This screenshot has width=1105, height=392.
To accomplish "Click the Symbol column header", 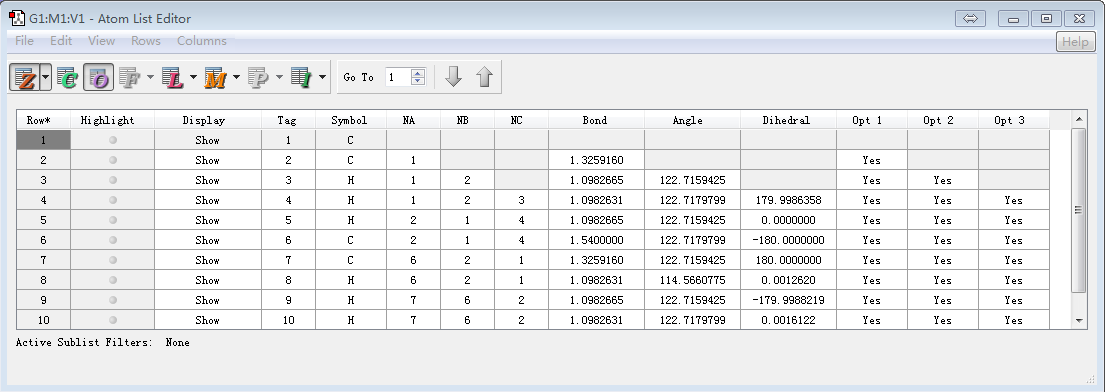I will 350,120.
